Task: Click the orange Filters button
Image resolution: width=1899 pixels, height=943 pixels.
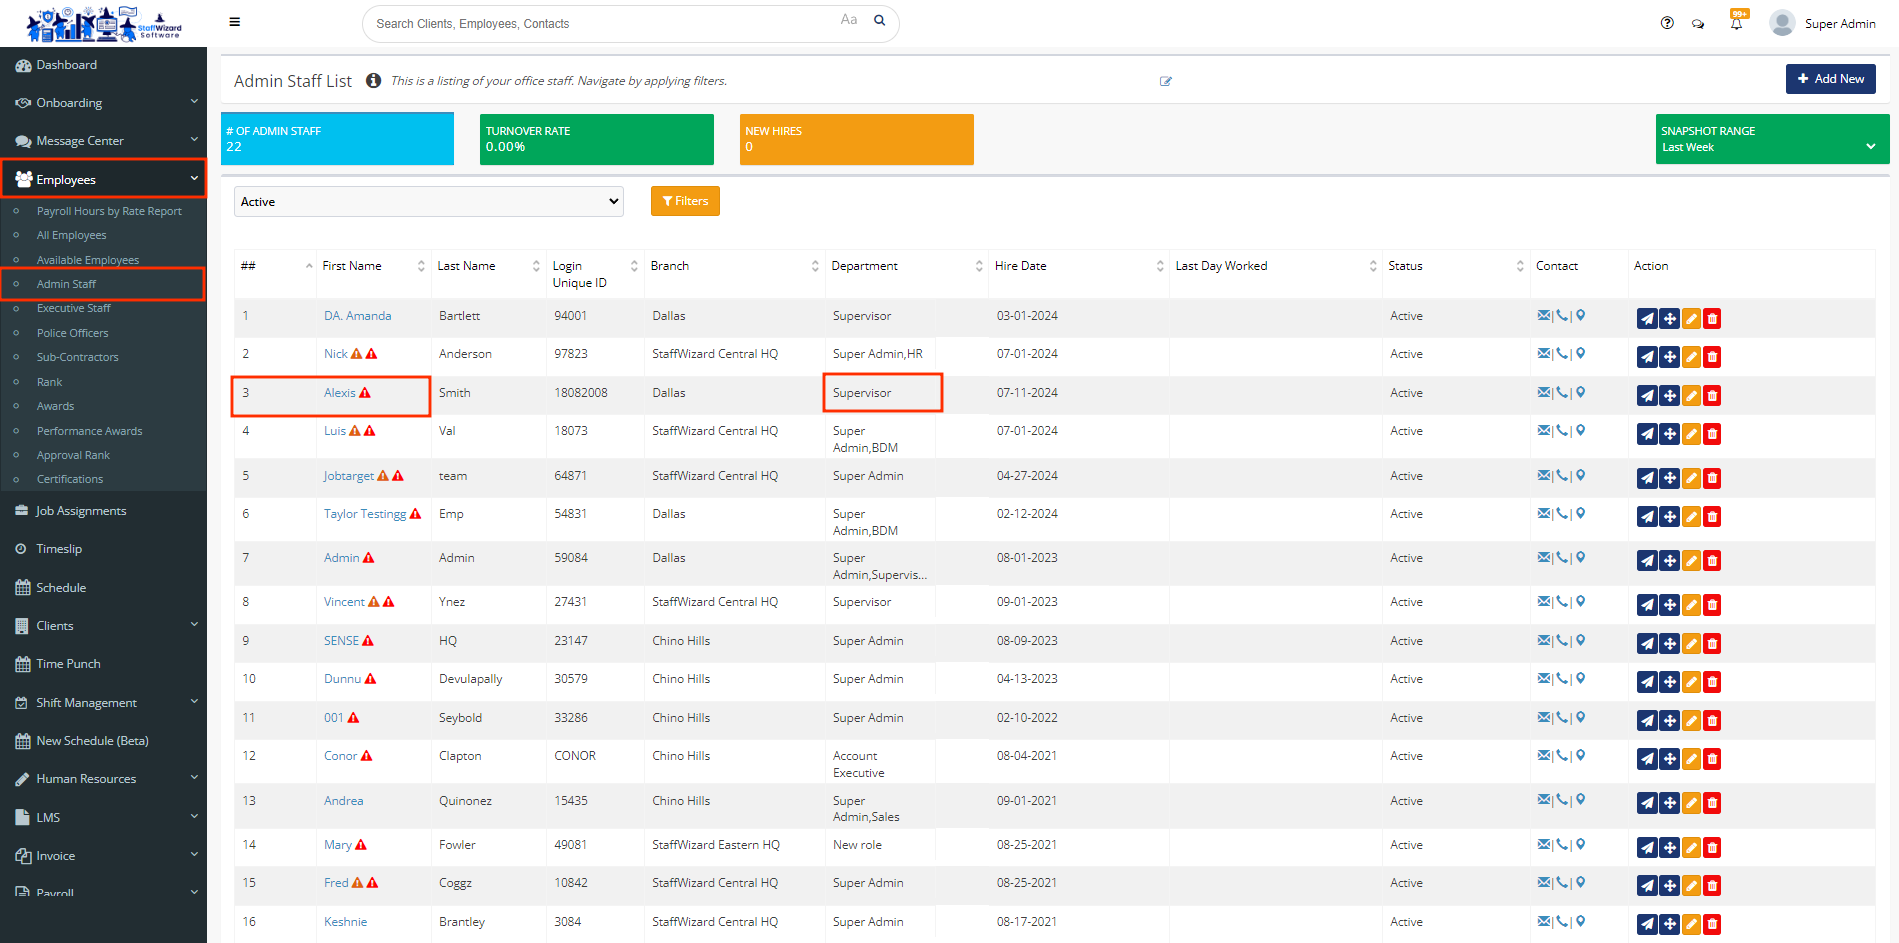Action: (685, 201)
